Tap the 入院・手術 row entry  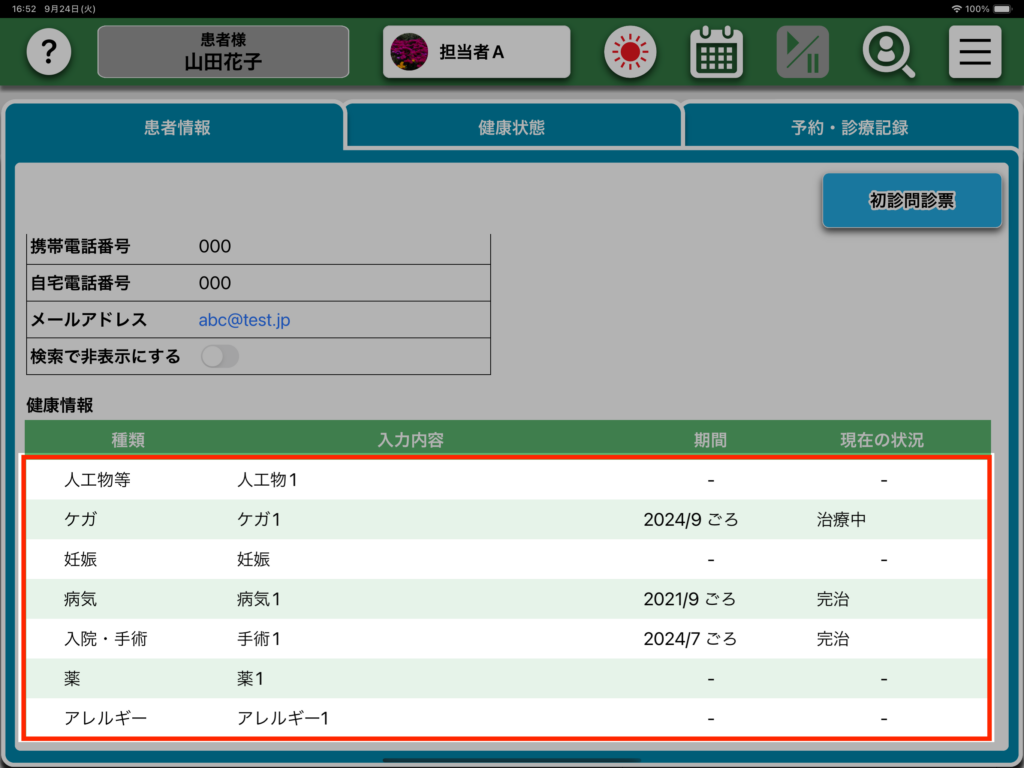(506, 639)
